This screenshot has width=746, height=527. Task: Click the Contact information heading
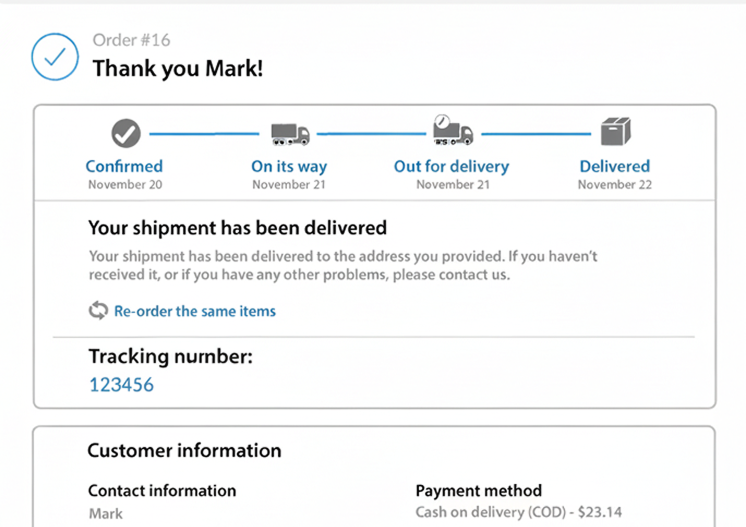[162, 491]
